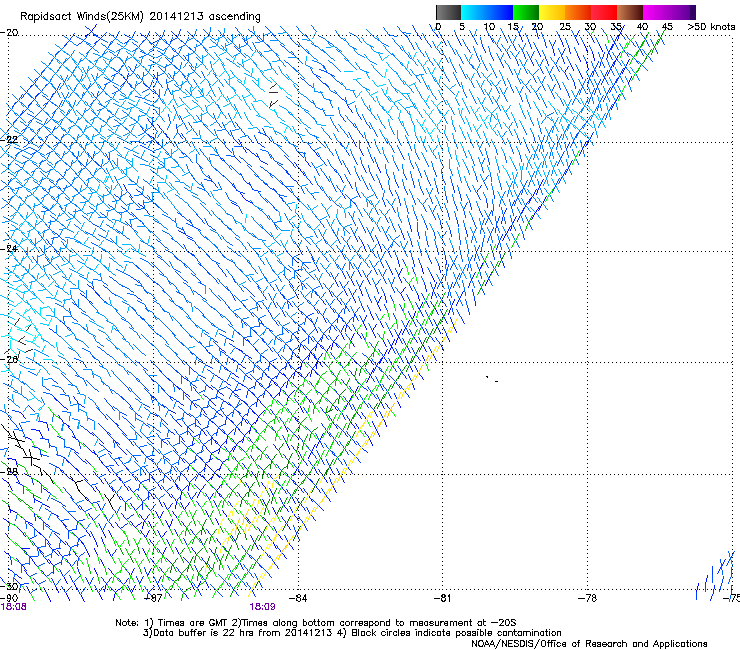740x650 pixels.
Task: Click the gray 0-5 knots legend swatch
Action: tap(448, 12)
